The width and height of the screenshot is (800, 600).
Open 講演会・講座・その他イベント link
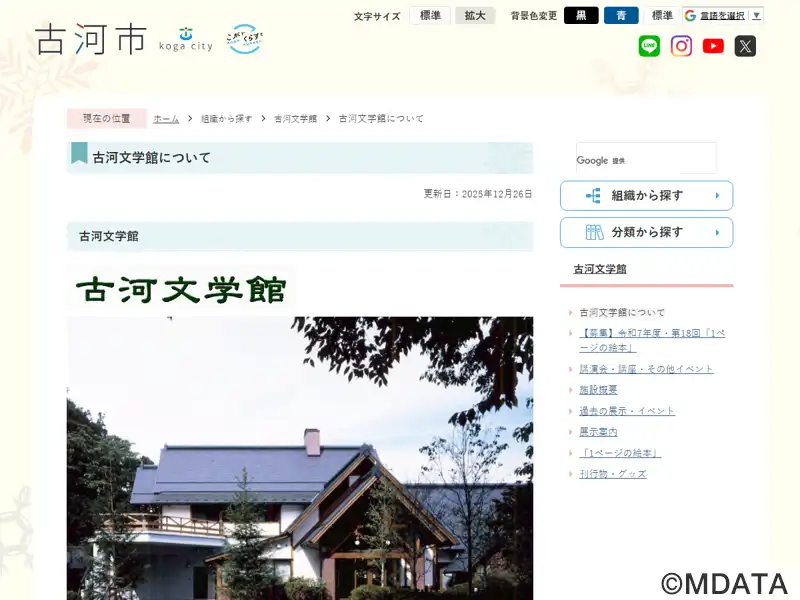click(x=646, y=369)
